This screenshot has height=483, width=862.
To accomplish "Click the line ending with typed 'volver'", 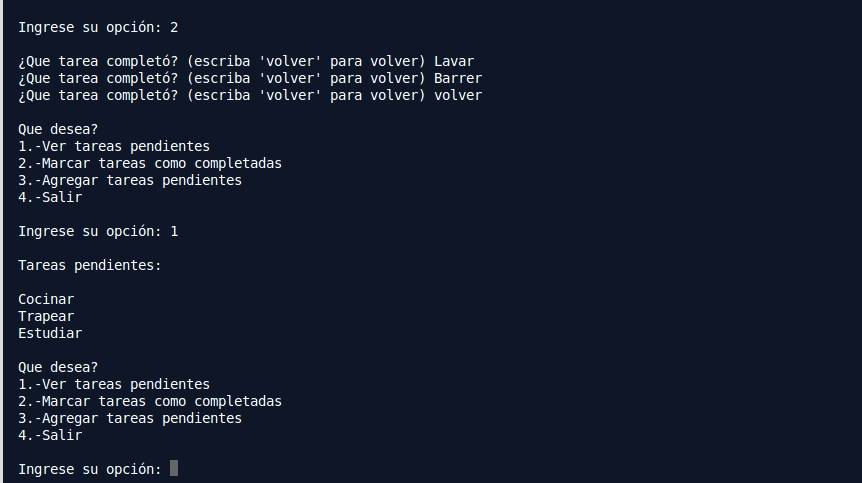I will [x=250, y=95].
